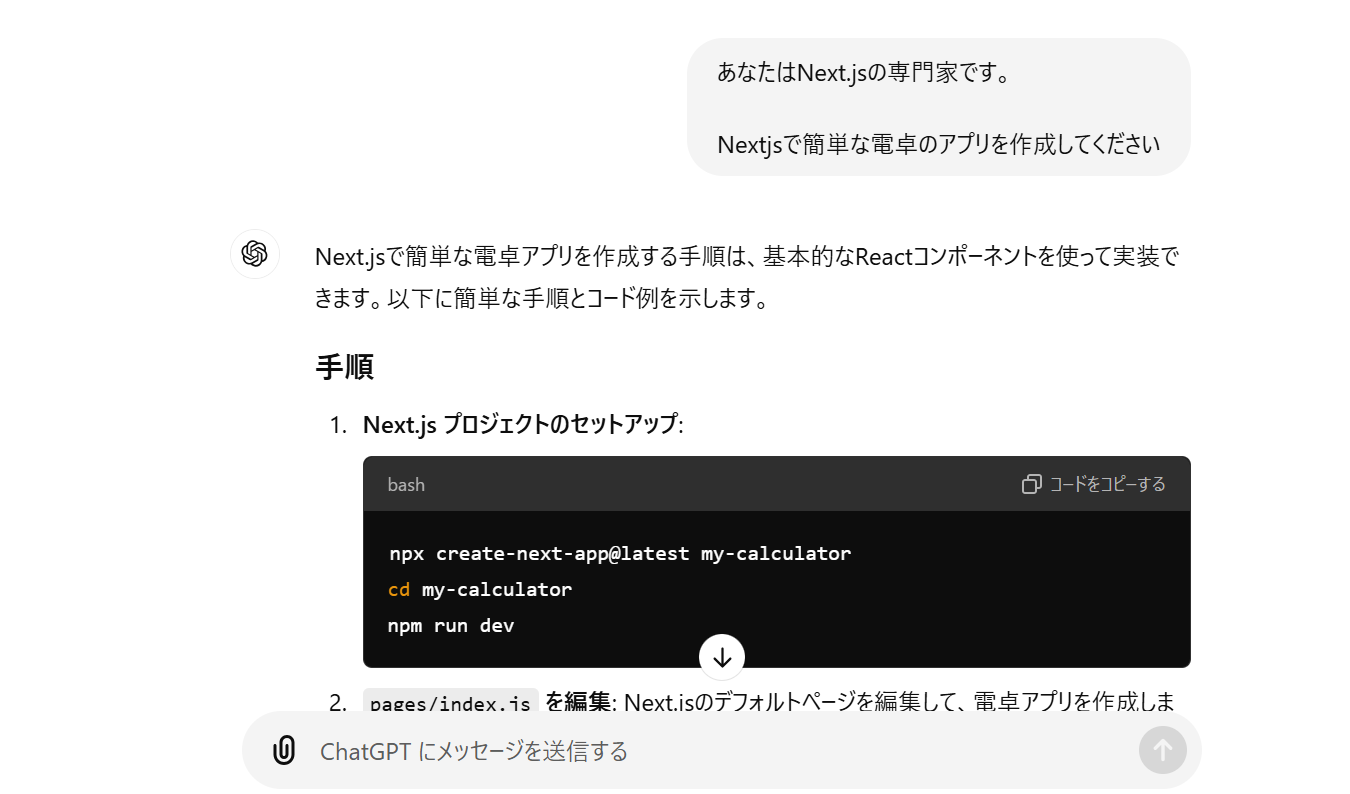This screenshot has width=1350, height=794.
Task: Select the orange cd command in the code
Action: point(398,589)
